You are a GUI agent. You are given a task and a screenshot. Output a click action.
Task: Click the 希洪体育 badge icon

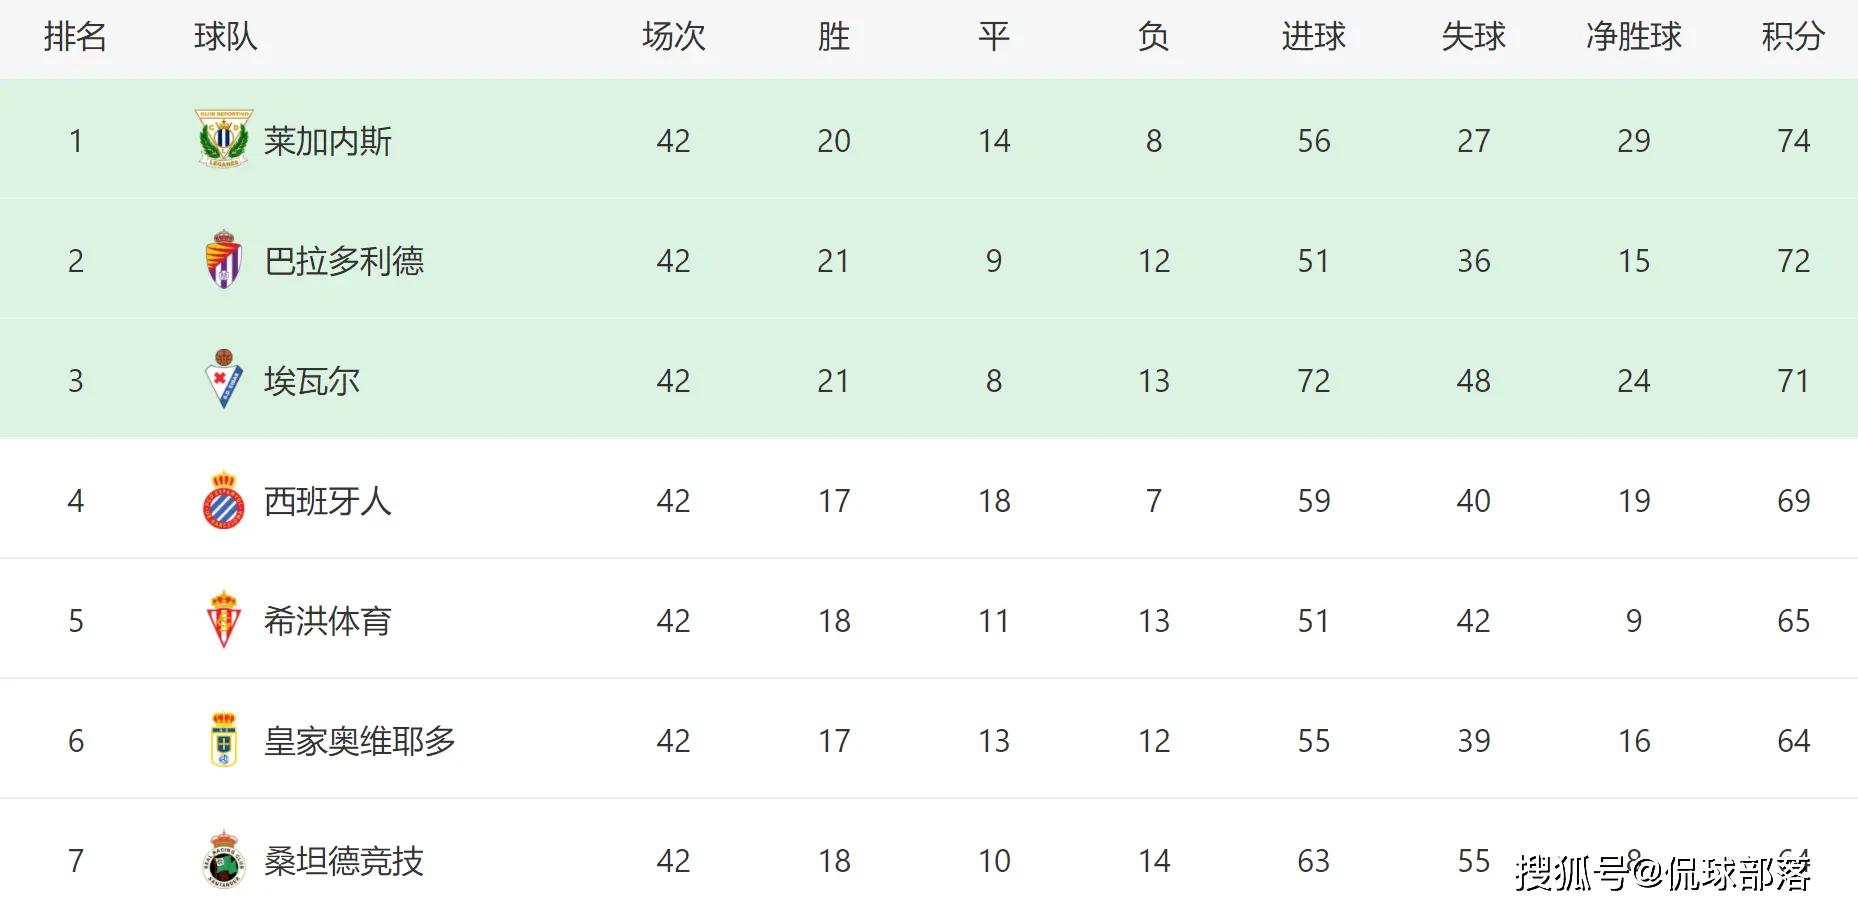pyautogui.click(x=224, y=620)
